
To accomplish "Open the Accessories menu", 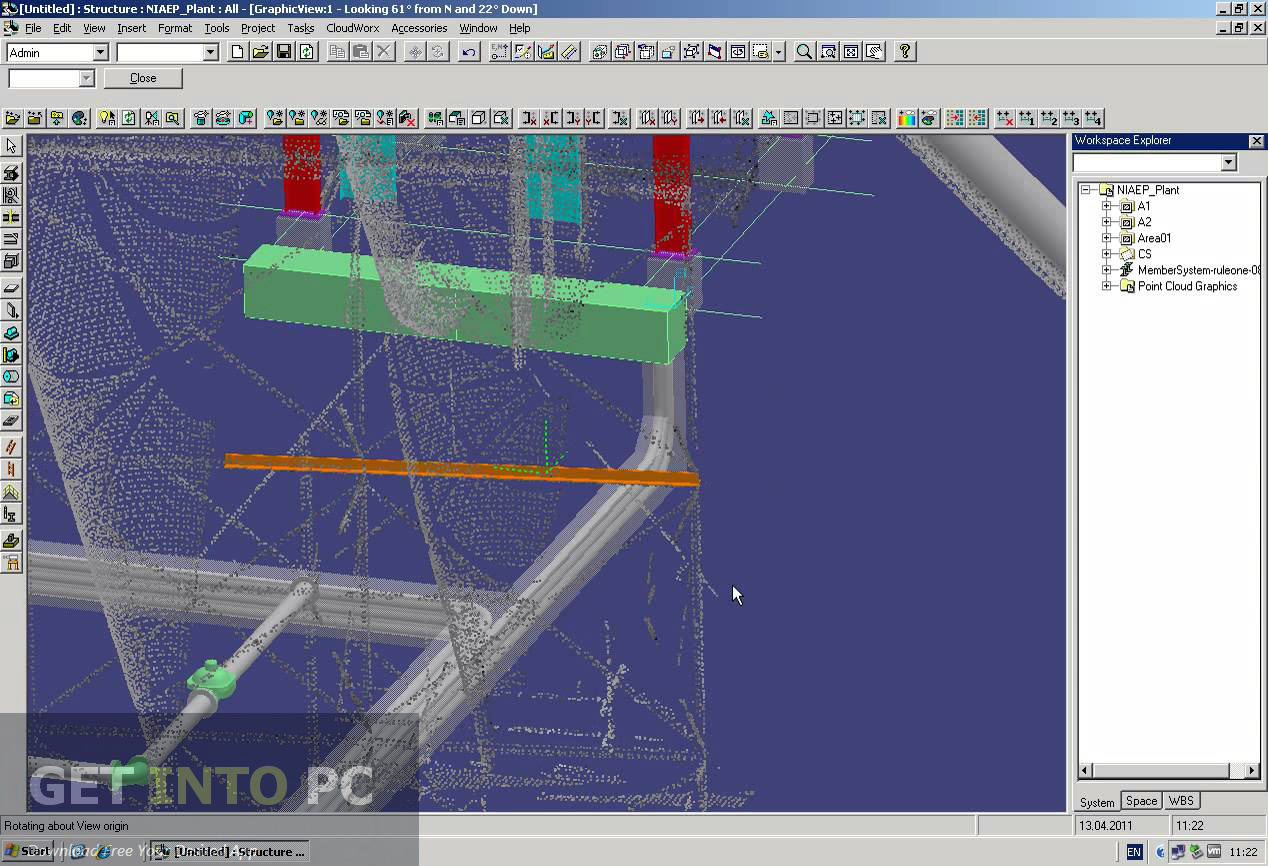I will [419, 28].
